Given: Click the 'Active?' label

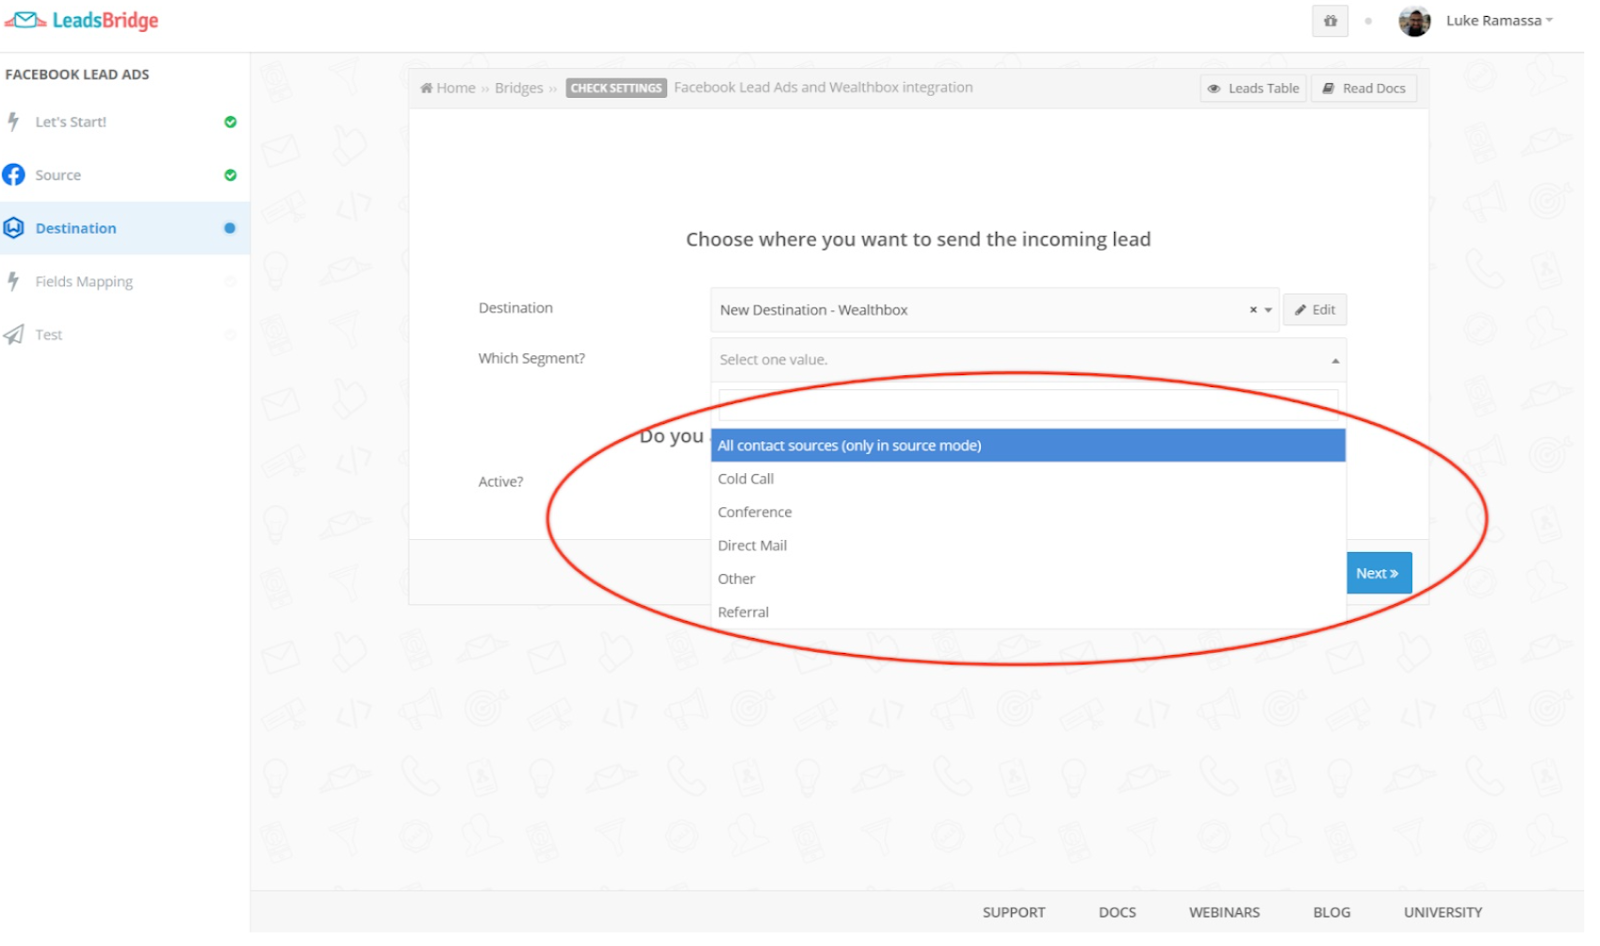Looking at the screenshot, I should (501, 481).
